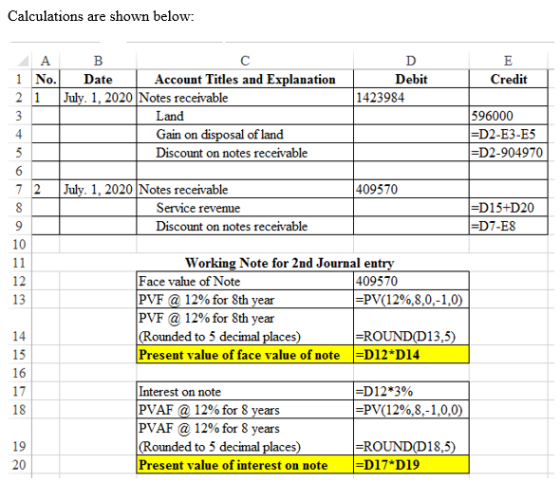Select 'PVAF @ 12% for 8 years' in row 18
560x482 pixels.
point(245,410)
